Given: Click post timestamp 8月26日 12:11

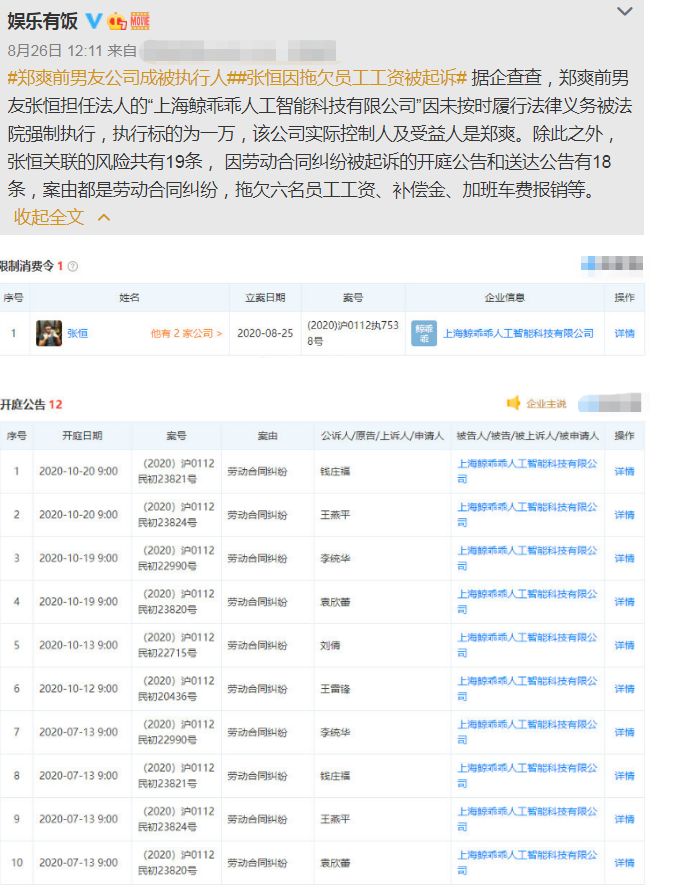Looking at the screenshot, I should pyautogui.click(x=55, y=51).
